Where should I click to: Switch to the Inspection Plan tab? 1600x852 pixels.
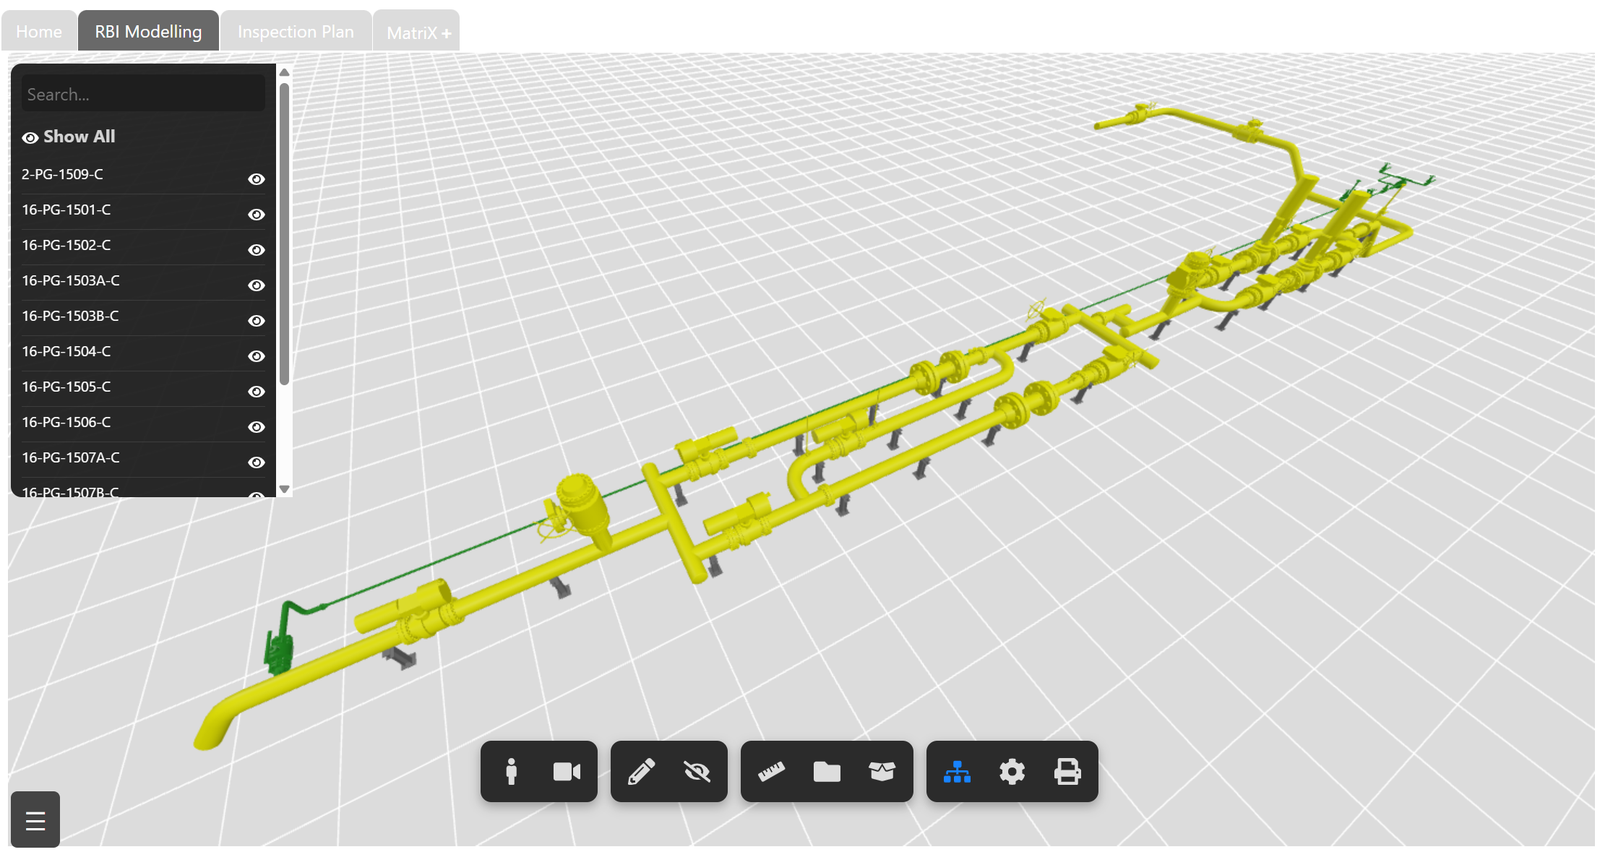click(295, 32)
